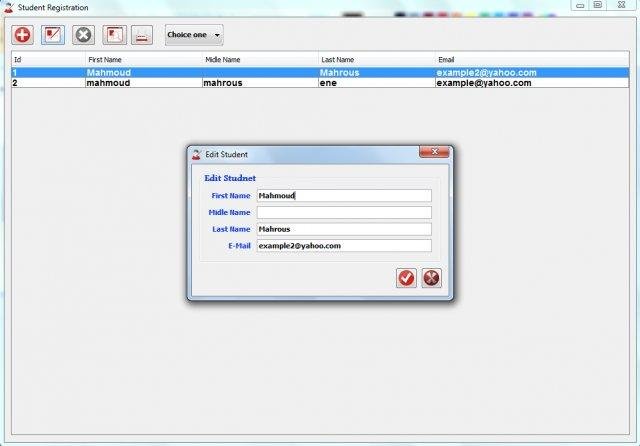Close the Edit Student dialog
Screen dimensions: 640x446
coord(434,152)
